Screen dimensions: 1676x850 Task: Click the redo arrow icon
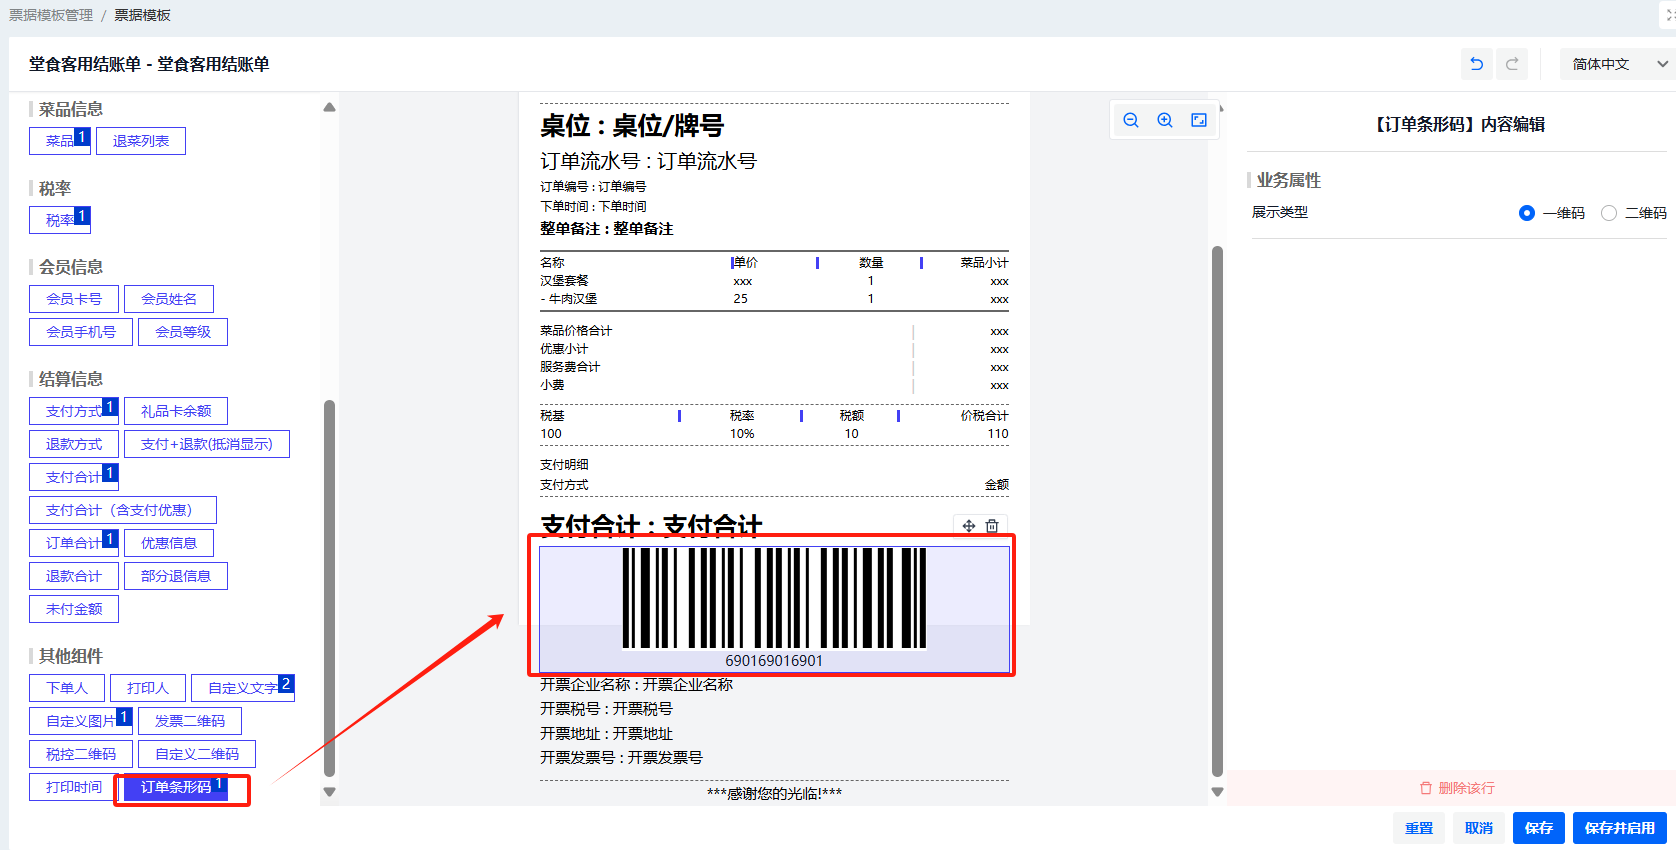[1512, 64]
